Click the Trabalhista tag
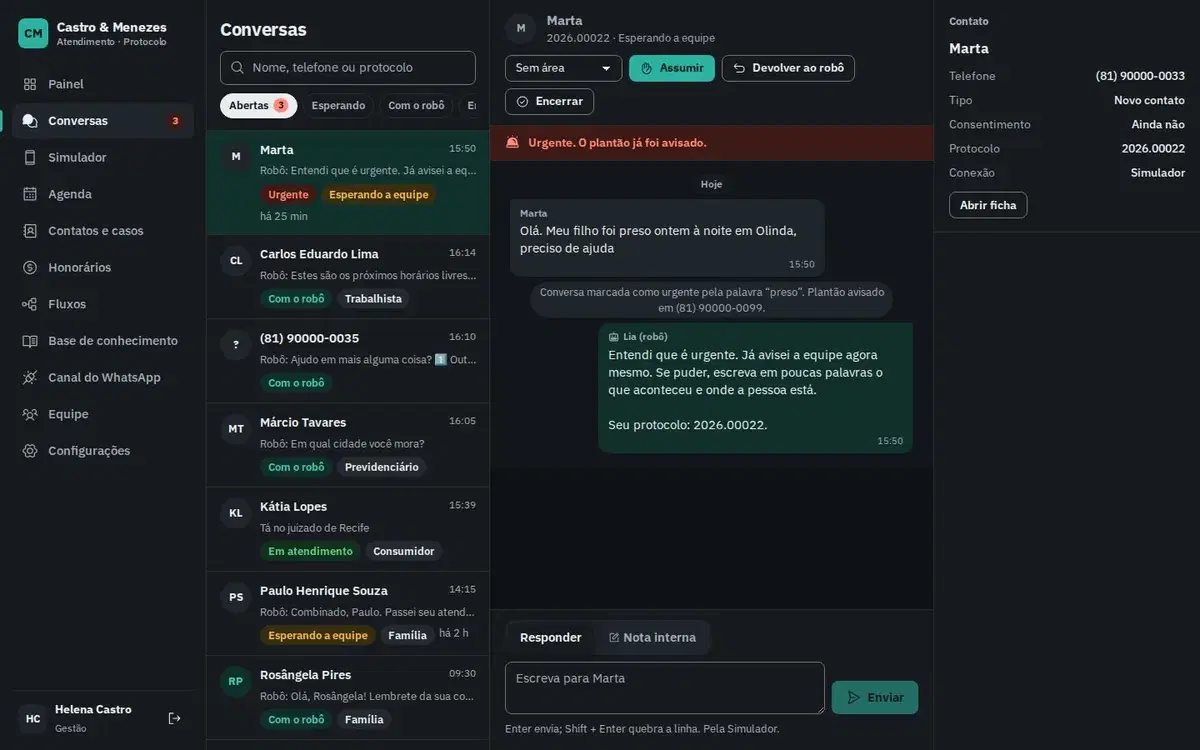This screenshot has height=750, width=1200. 373,299
